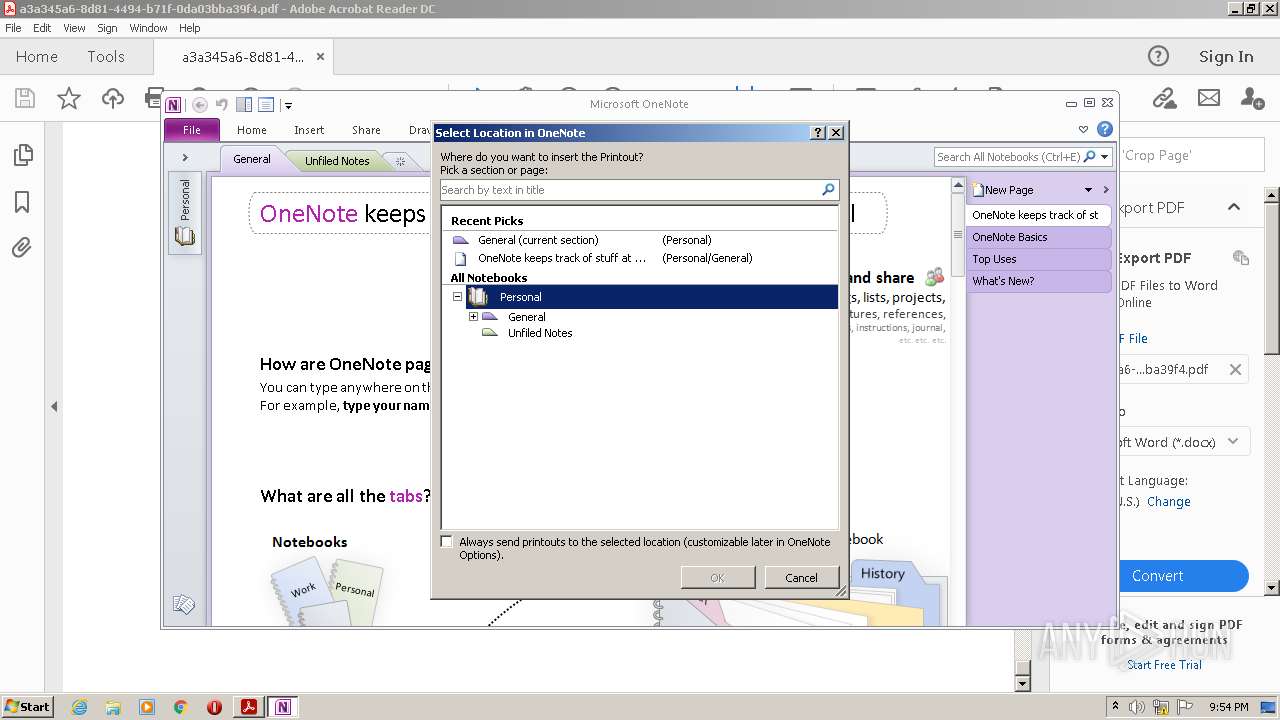Screen dimensions: 1280x720
Task: Click the OneNote taskbar button
Action: [x=283, y=707]
